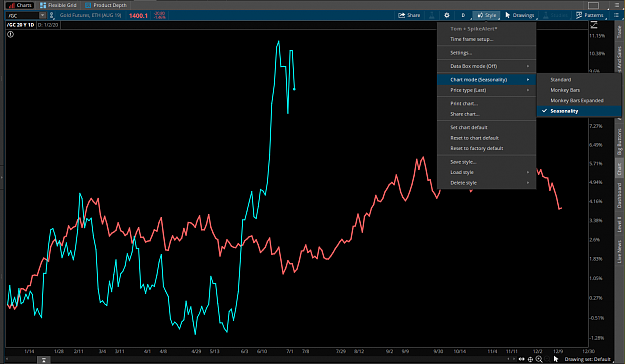This screenshot has width=625, height=364.
Task: Toggle the price axis scale icon
Action: pyautogui.click(x=594, y=25)
